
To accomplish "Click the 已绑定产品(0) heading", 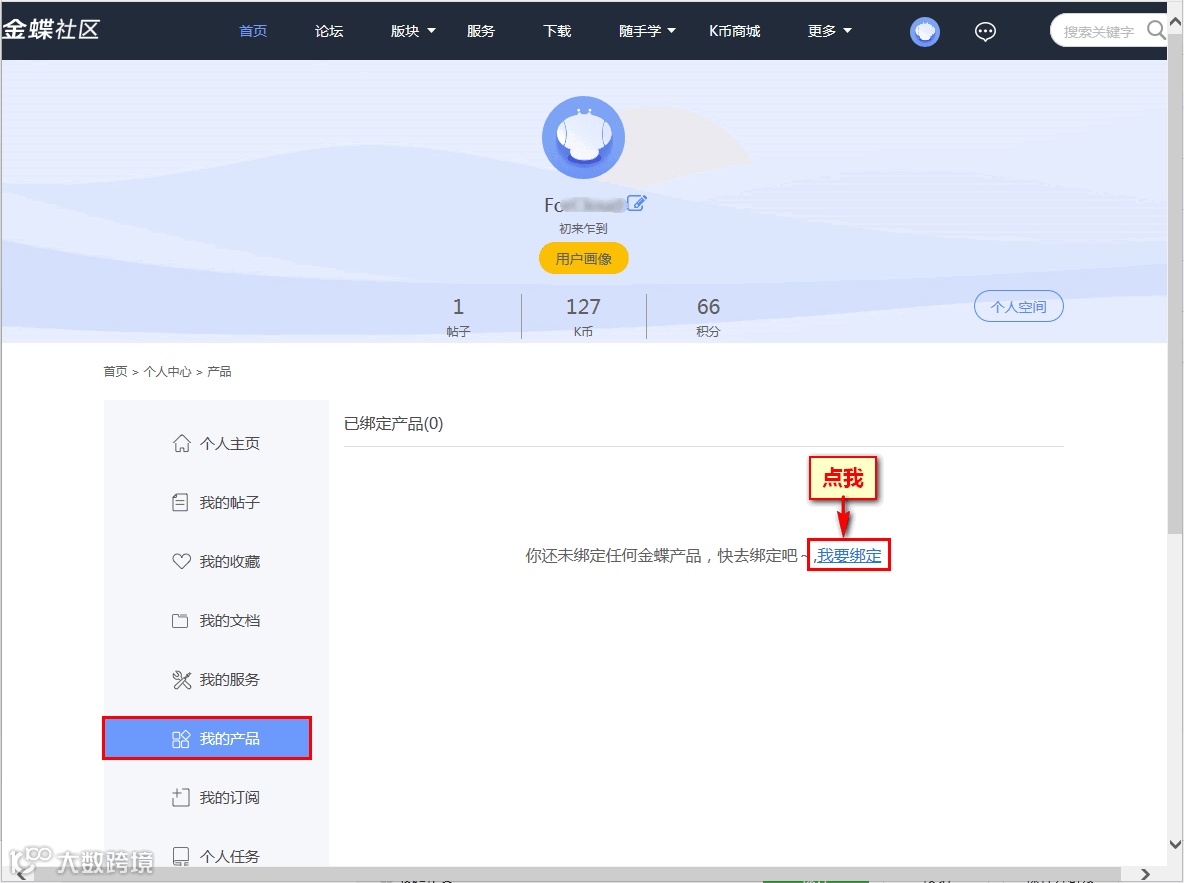I will (393, 424).
